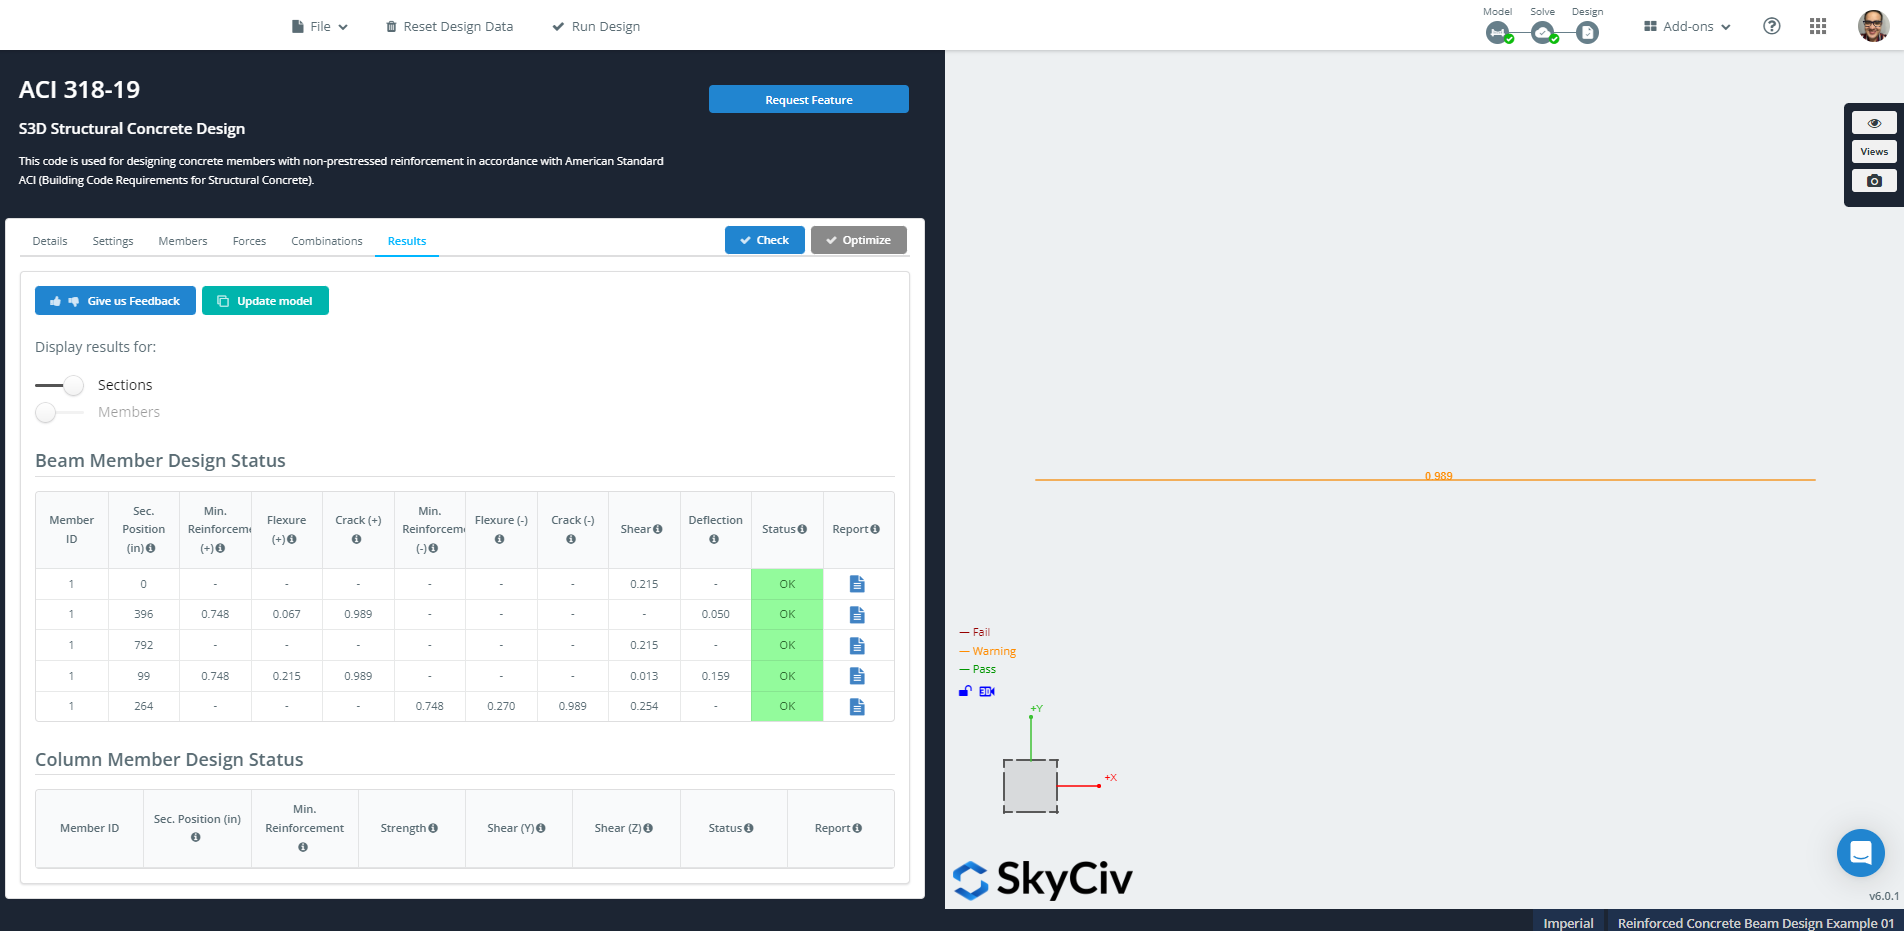This screenshot has height=931, width=1904.
Task: Toggle the eye visibility icon in the Views panel
Action: [x=1874, y=122]
